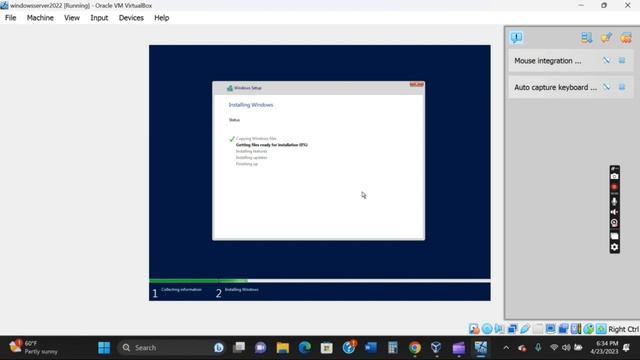Click the network adapter status icon
Screen dimensions: 640x360
(x=512, y=329)
